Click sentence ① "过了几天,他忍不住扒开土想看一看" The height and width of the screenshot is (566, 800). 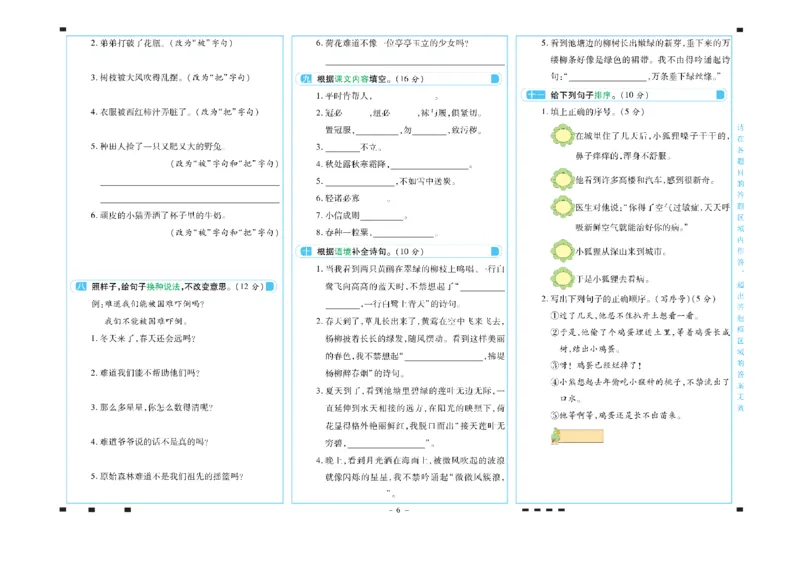[x=625, y=316]
